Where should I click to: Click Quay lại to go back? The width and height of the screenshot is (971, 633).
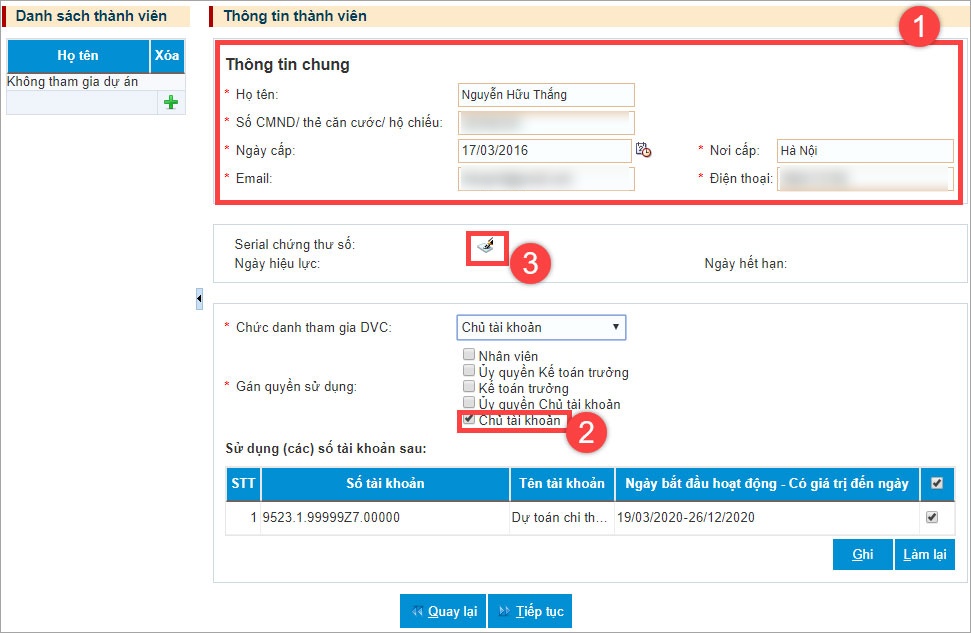pyautogui.click(x=443, y=611)
